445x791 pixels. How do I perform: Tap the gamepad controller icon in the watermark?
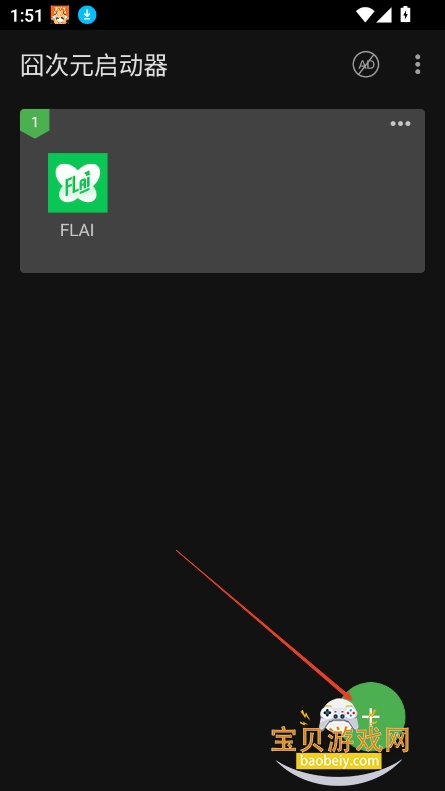[x=339, y=715]
